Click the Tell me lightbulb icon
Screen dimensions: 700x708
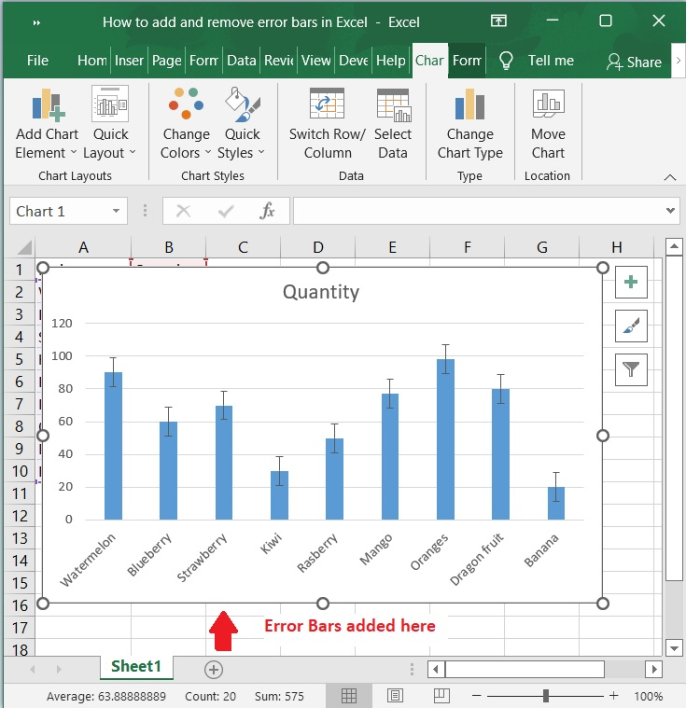click(506, 61)
